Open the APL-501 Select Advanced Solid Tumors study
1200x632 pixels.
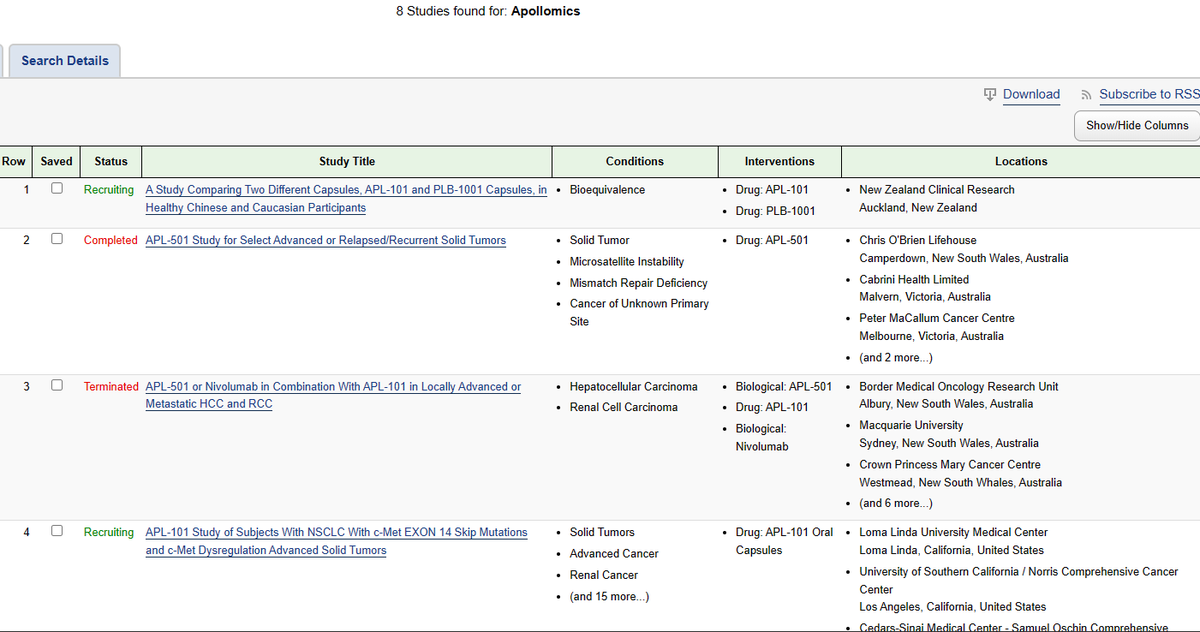[x=325, y=240]
